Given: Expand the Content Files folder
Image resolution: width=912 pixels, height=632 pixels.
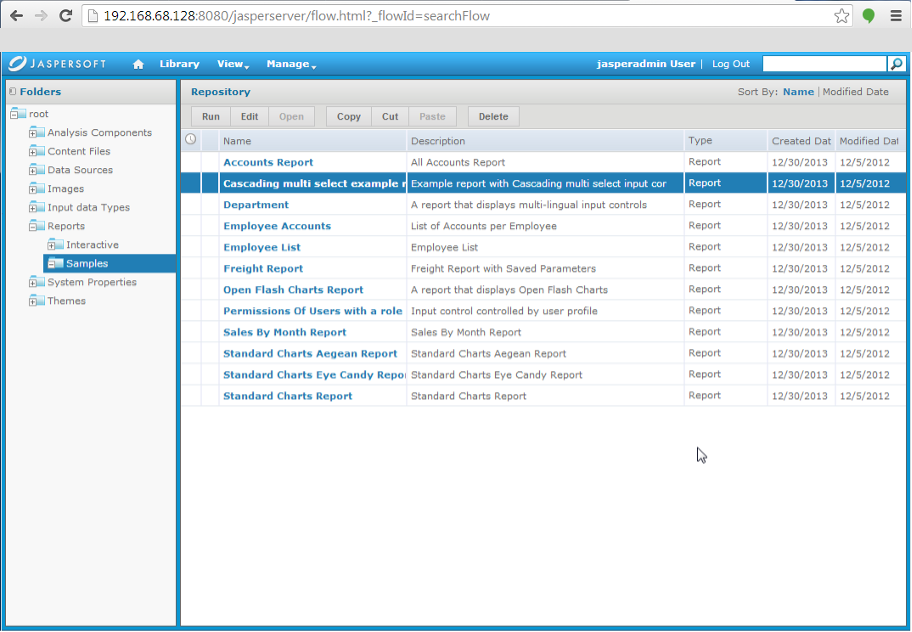Looking at the screenshot, I should pyautogui.click(x=33, y=152).
